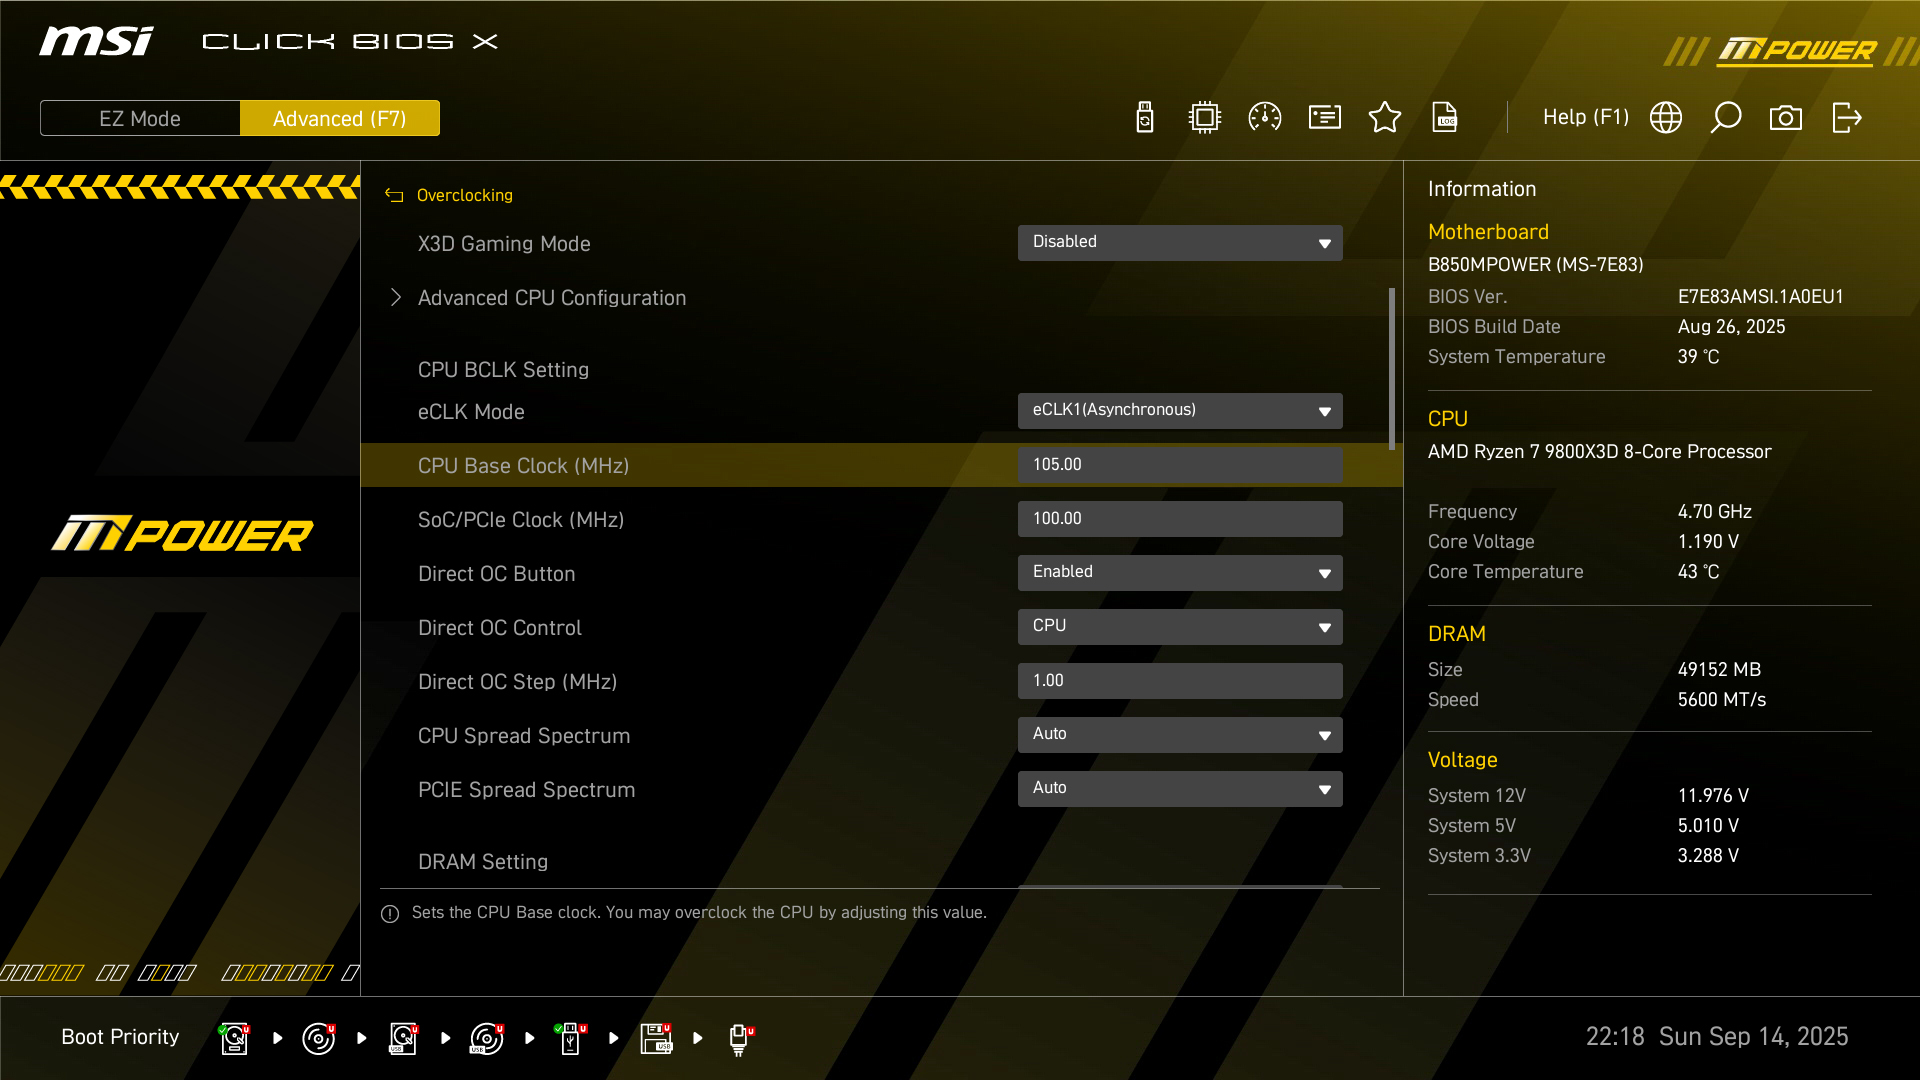This screenshot has height=1080, width=1920.
Task: Open the eCLK Mode dropdown
Action: pyautogui.click(x=1180, y=411)
